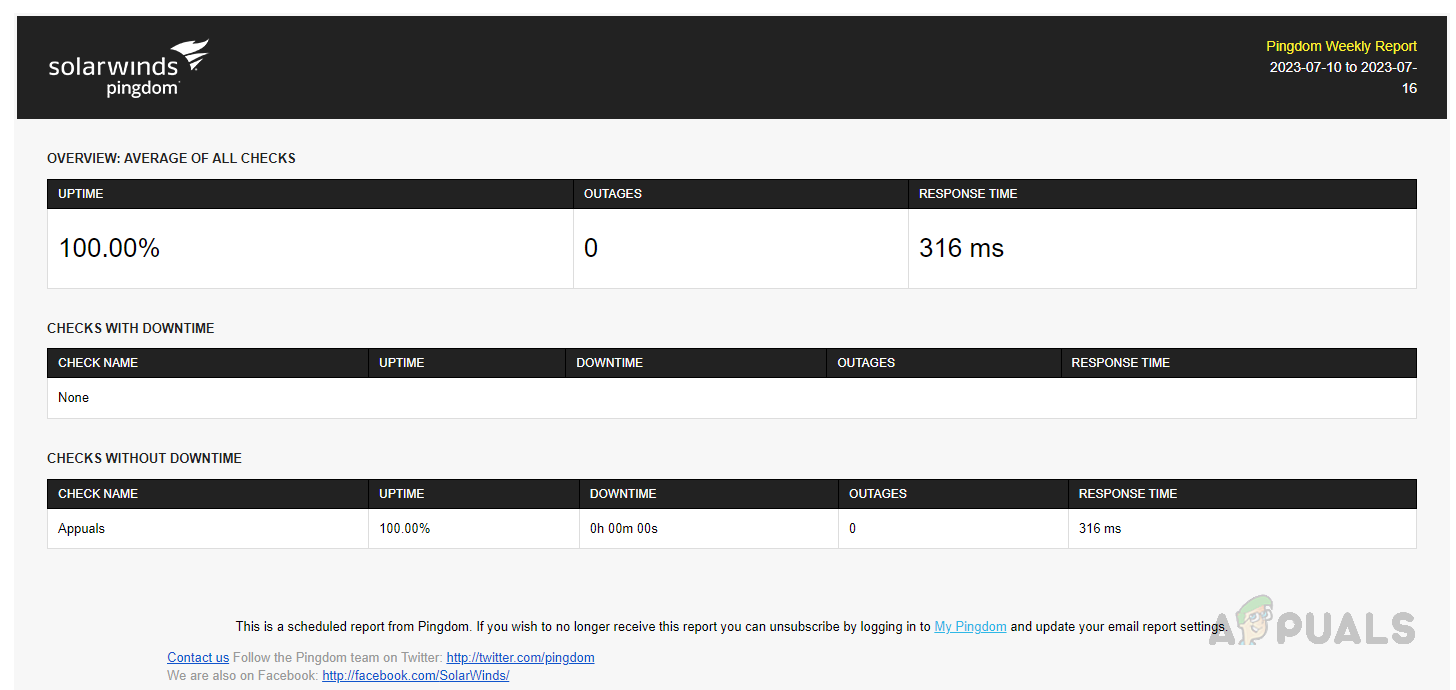Viewport: 1456px width, 690px height.
Task: Click the overview uptime value 100.00%
Action: tap(109, 248)
